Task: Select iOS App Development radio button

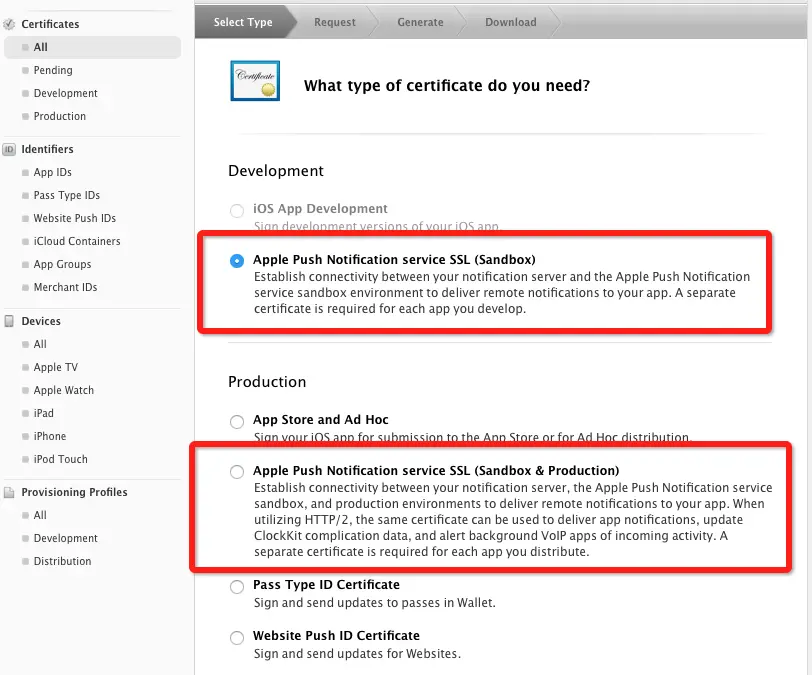Action: click(237, 210)
